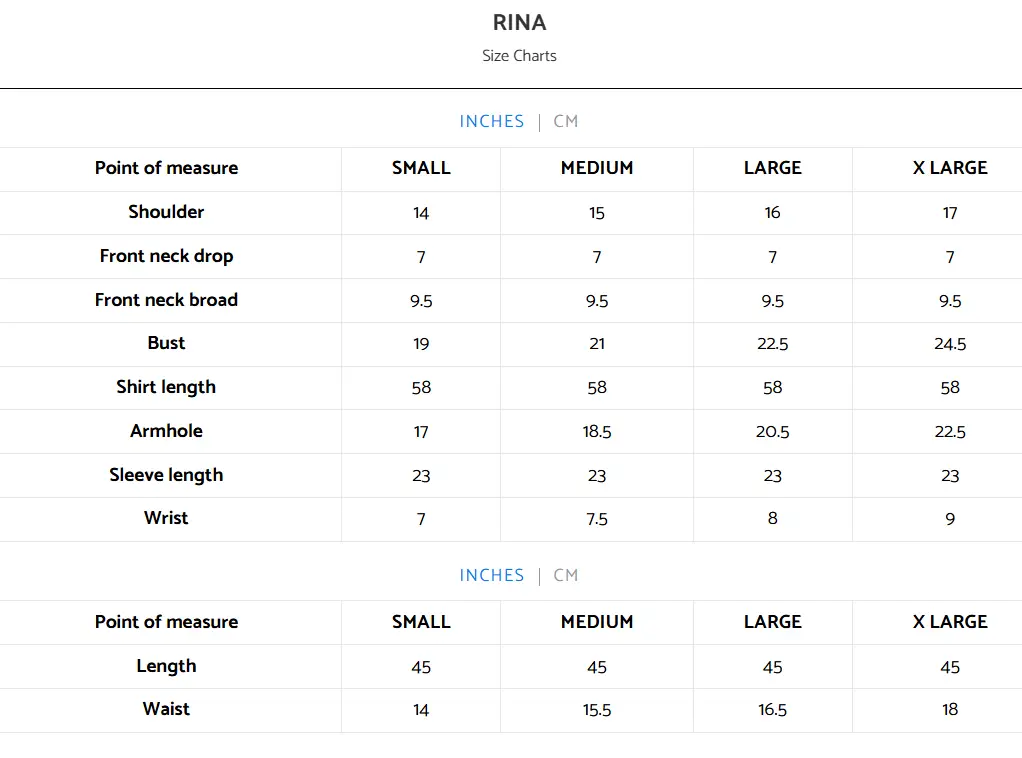Switch the top size chart to CM units
1022x758 pixels.
point(565,121)
